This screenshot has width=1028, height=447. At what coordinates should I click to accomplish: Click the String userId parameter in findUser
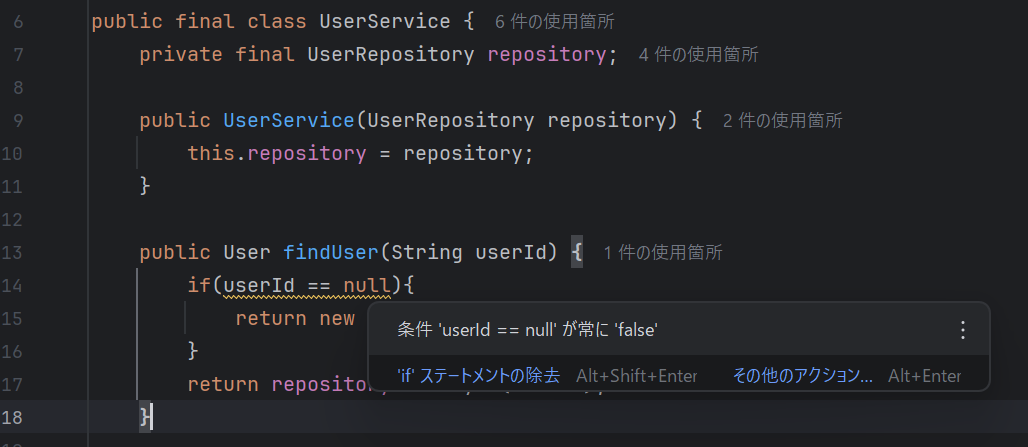pyautogui.click(x=469, y=252)
